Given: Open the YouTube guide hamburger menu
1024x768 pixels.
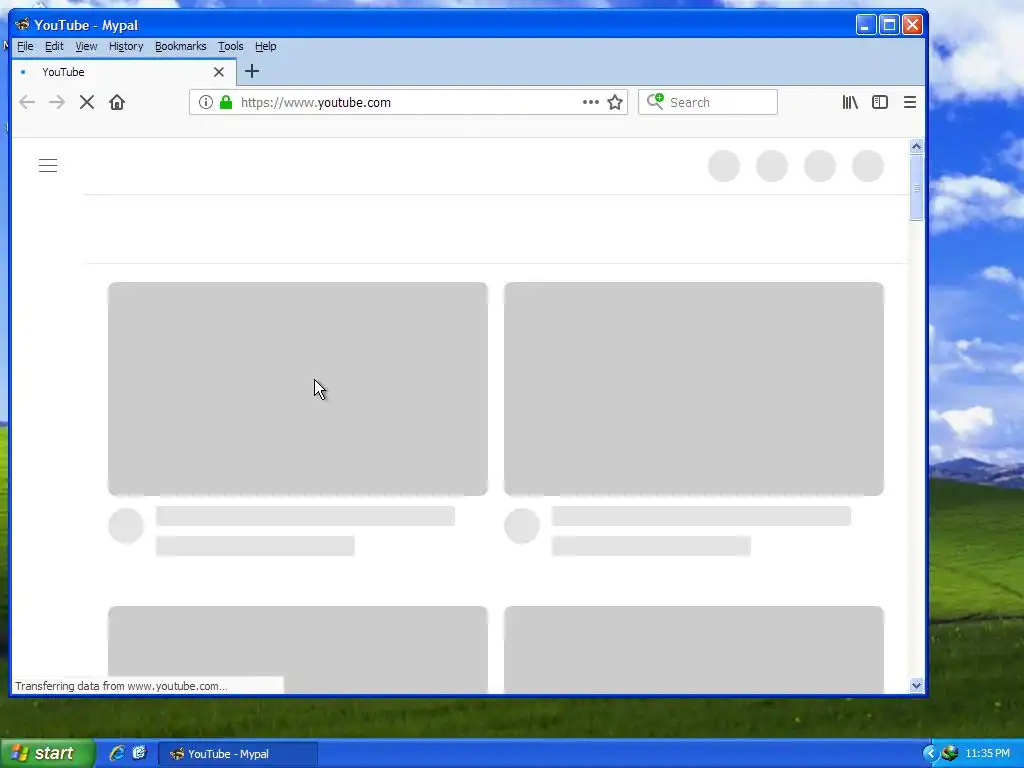Looking at the screenshot, I should tap(48, 166).
